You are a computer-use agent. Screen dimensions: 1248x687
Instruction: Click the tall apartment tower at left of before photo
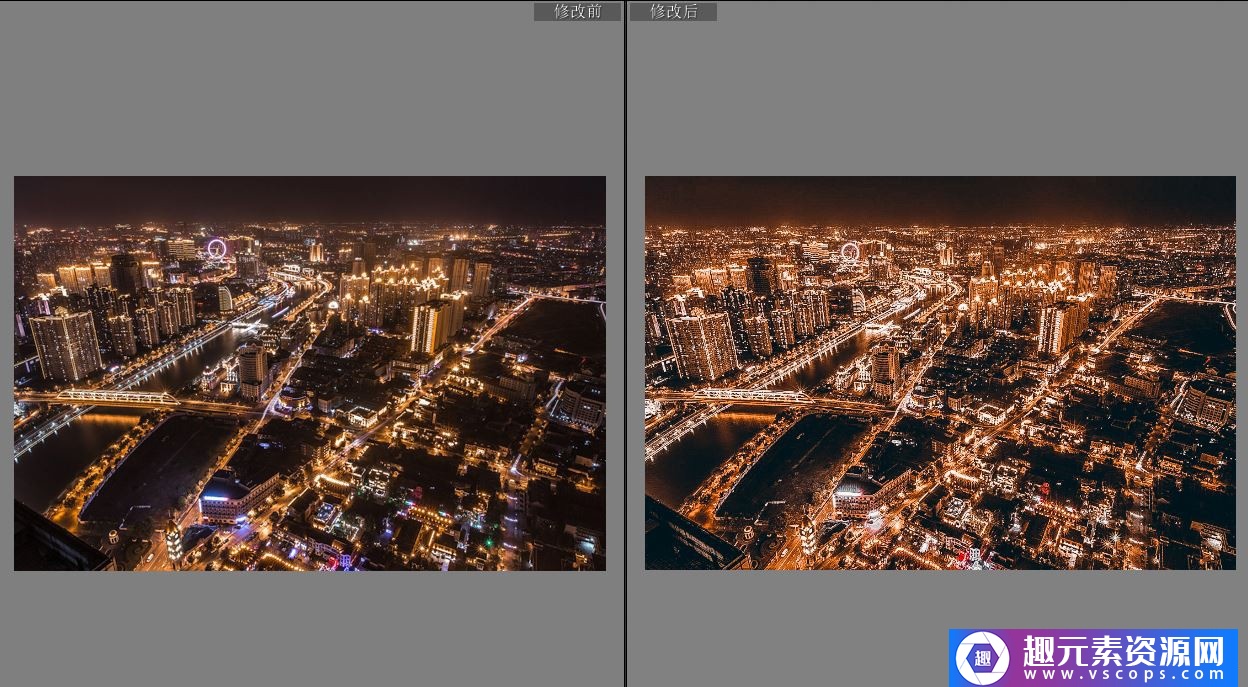point(66,345)
